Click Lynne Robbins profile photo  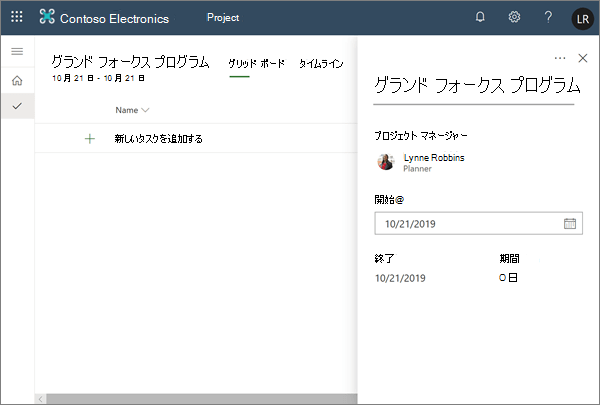point(386,162)
